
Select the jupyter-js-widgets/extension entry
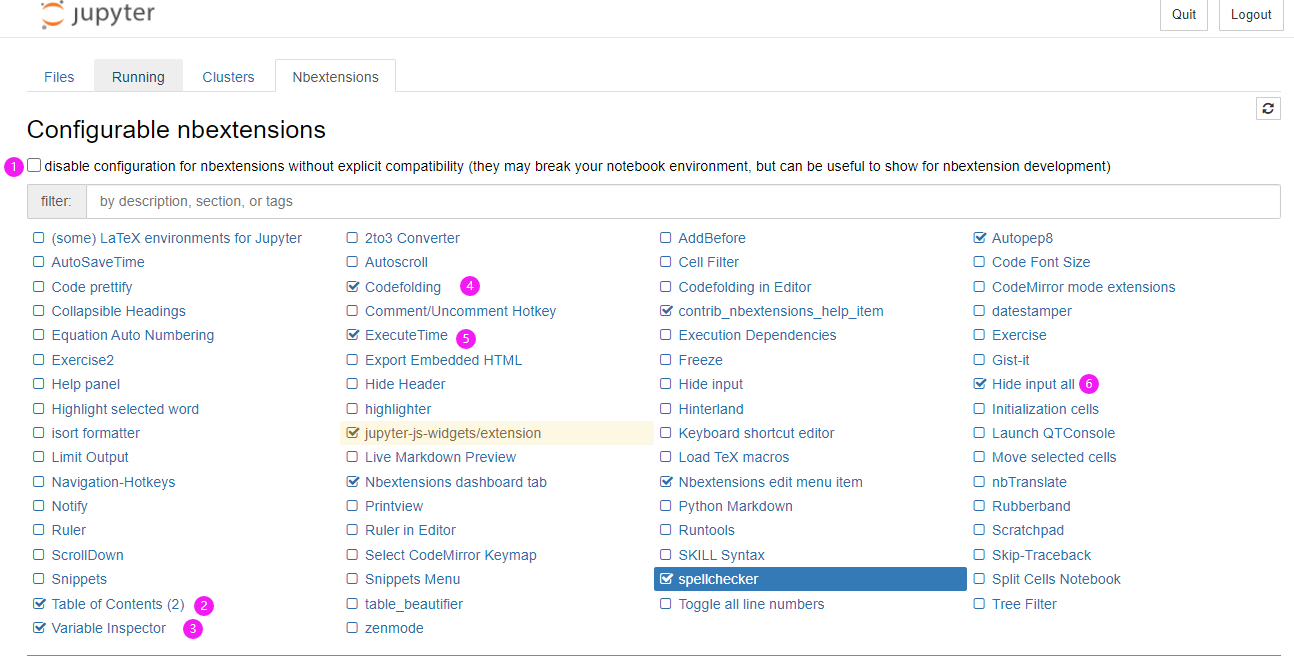[x=453, y=433]
